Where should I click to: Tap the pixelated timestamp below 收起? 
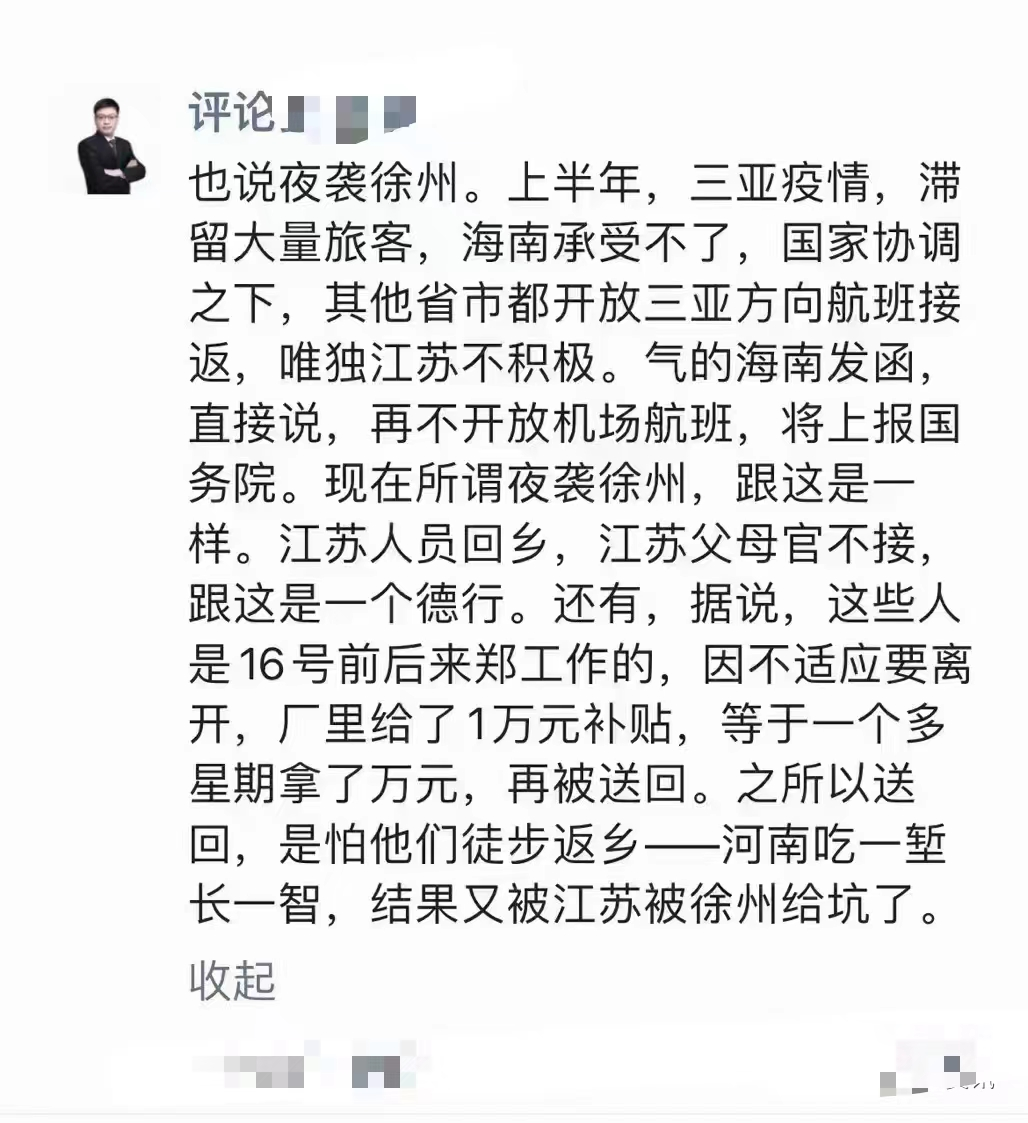pyautogui.click(x=249, y=1071)
